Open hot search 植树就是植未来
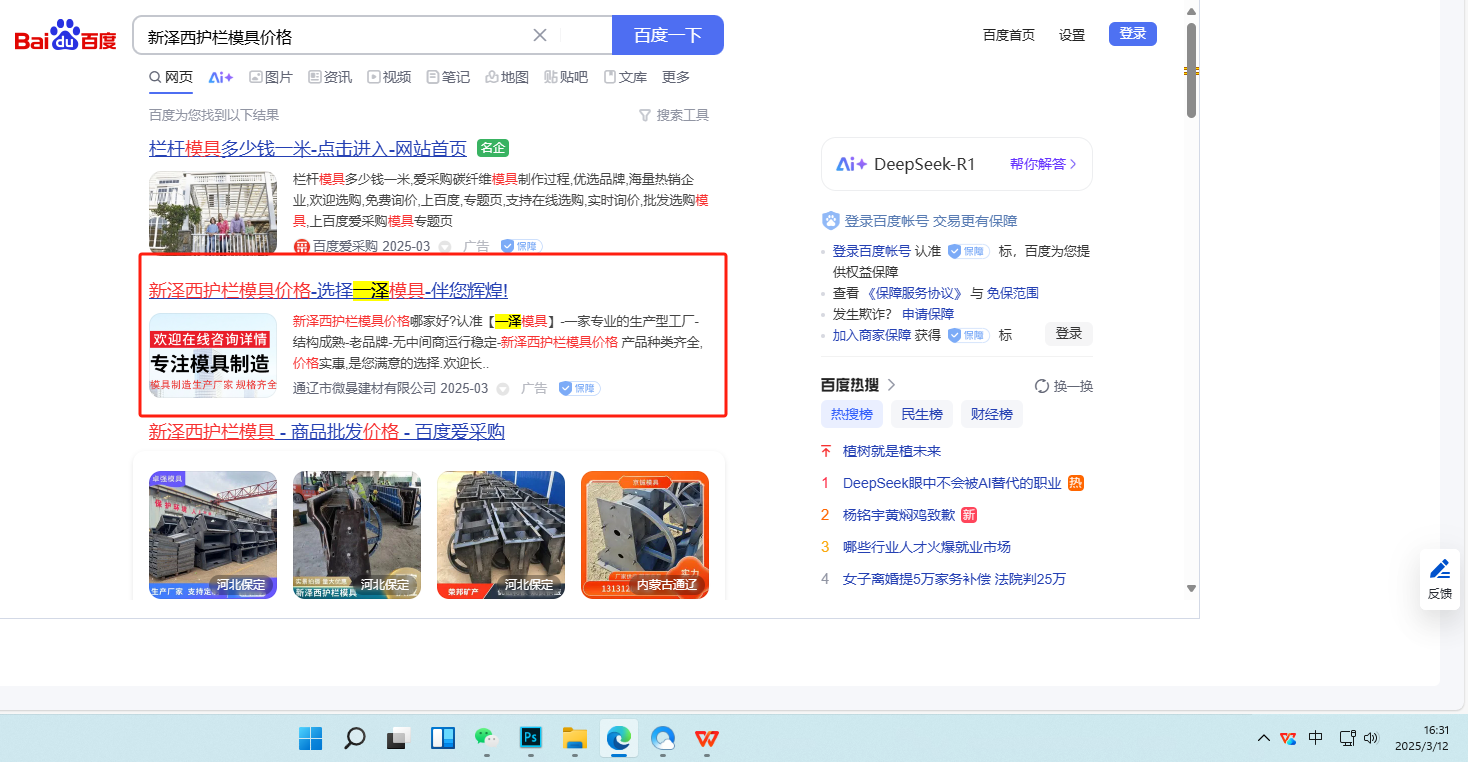This screenshot has height=762, width=1468. pyautogui.click(x=892, y=451)
